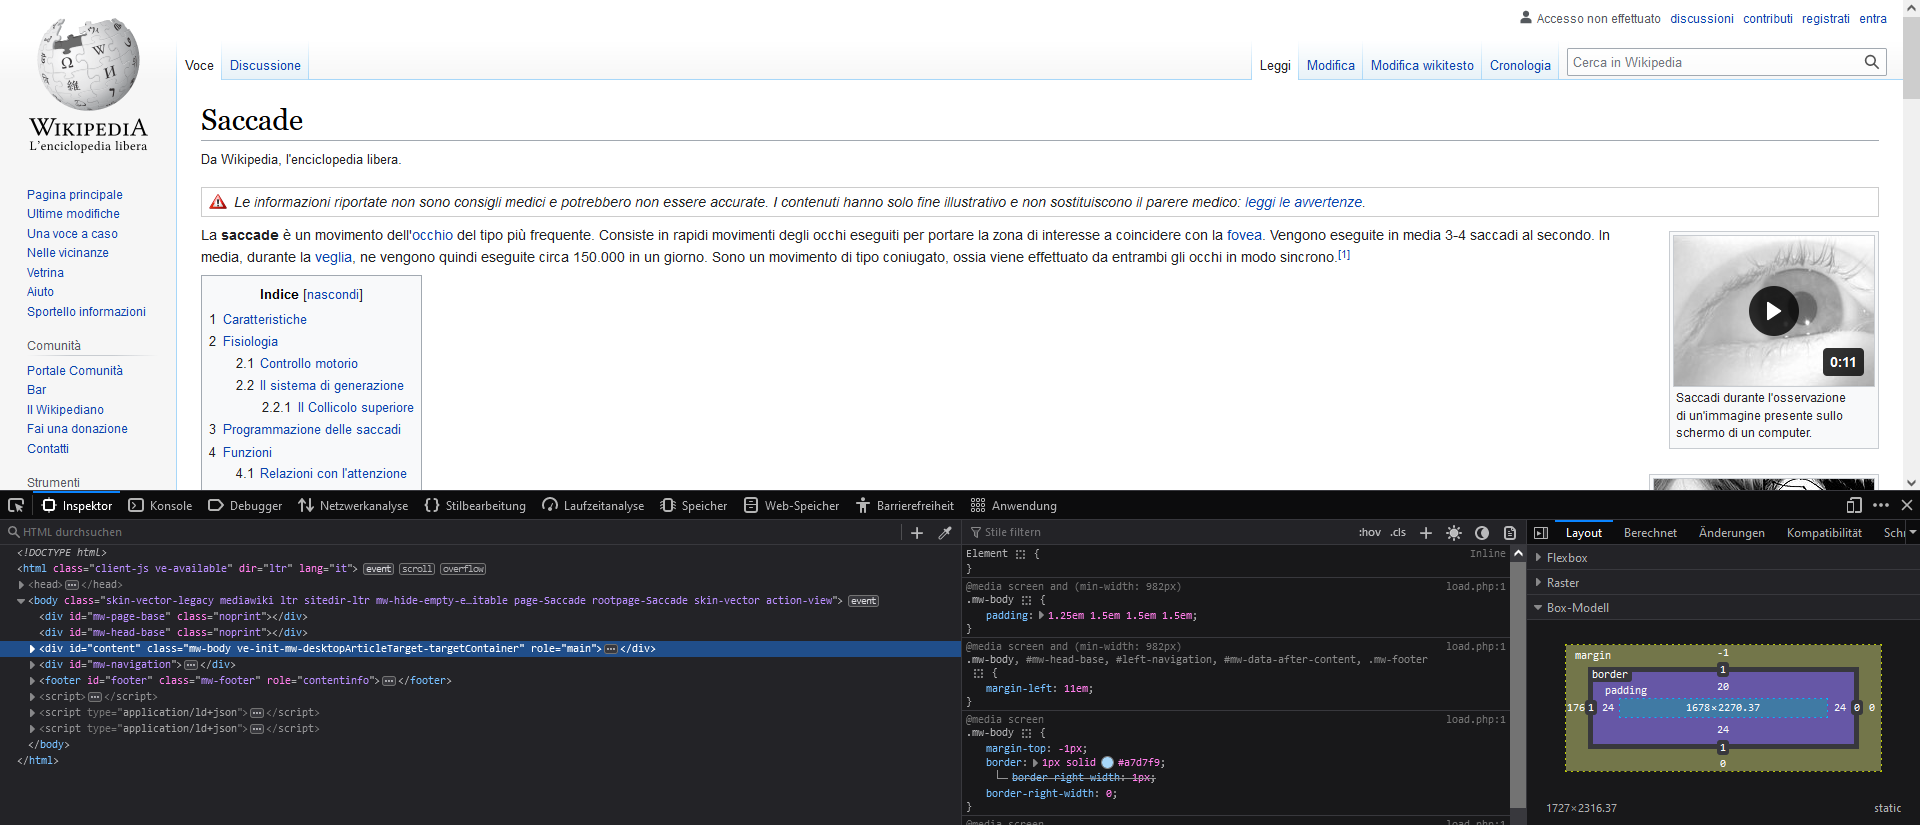Click the event badge on the body tag
The image size is (1920, 825).
[x=863, y=601]
